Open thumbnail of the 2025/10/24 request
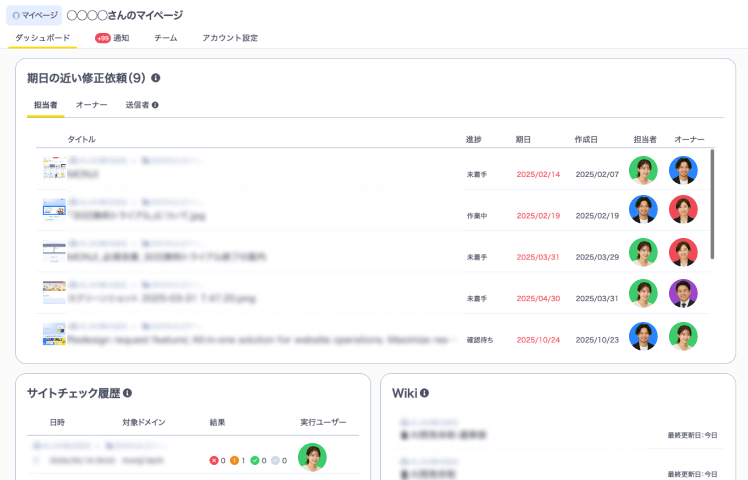748x480 pixels. 54,334
